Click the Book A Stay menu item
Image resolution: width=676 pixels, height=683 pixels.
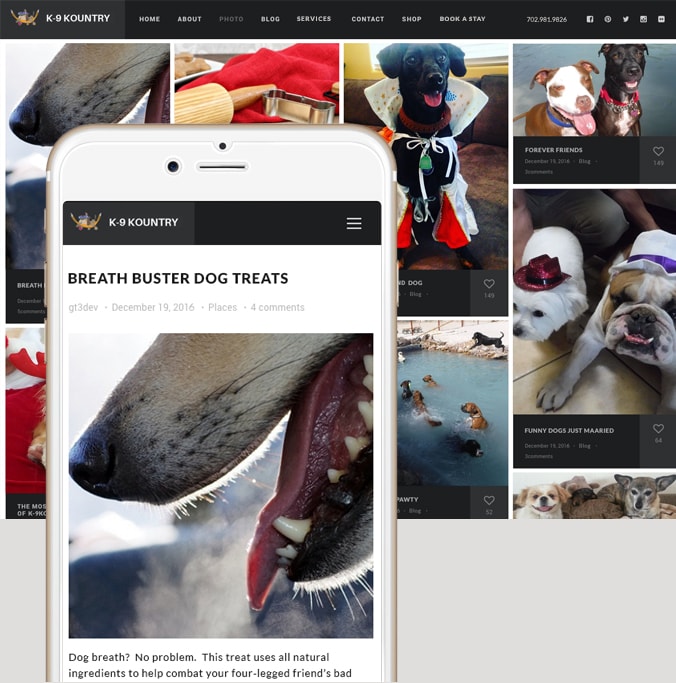click(463, 19)
